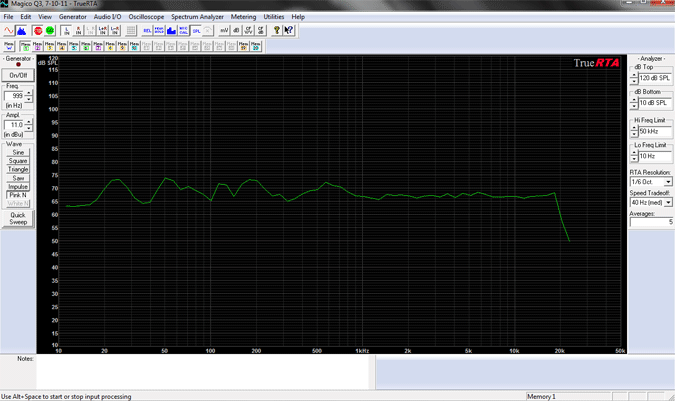Image resolution: width=675 pixels, height=401 pixels.
Task: Click inside the Notes text area
Action: [x=202, y=372]
